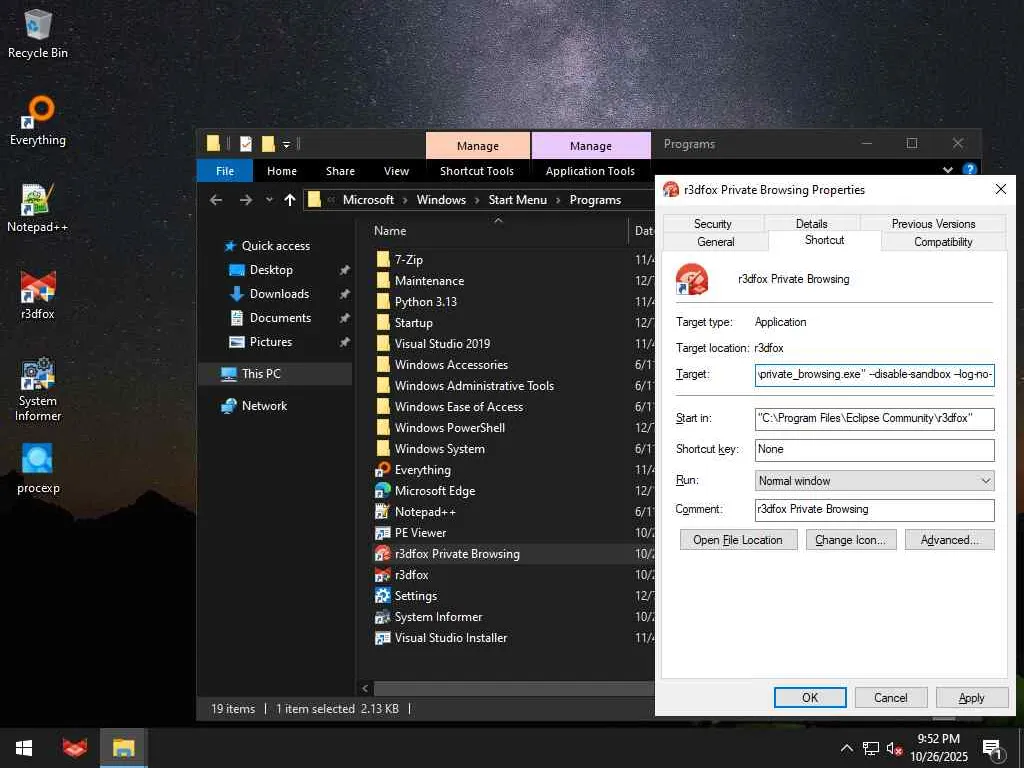Open the Recycle Bin desktop icon
This screenshot has height=768, width=1024.
point(38,34)
